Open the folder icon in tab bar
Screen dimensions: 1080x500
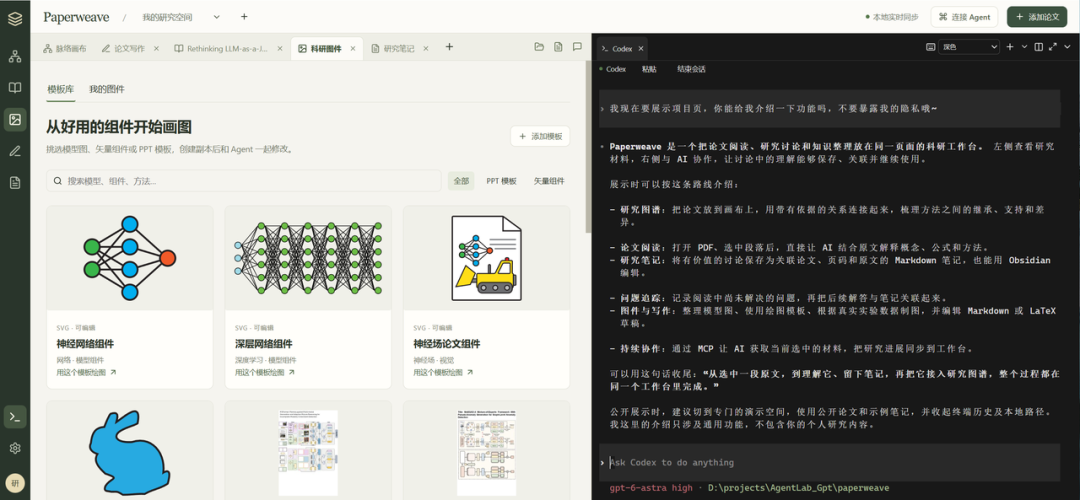pyautogui.click(x=539, y=47)
